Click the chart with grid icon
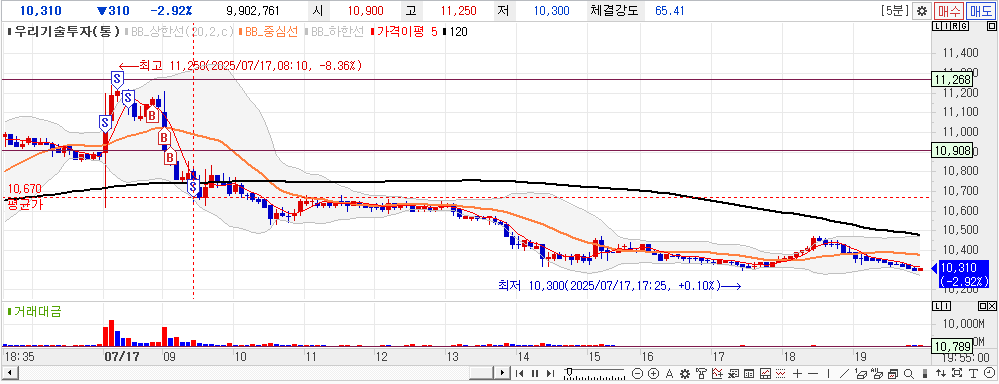Screen dimensions: 999x384 765,373
